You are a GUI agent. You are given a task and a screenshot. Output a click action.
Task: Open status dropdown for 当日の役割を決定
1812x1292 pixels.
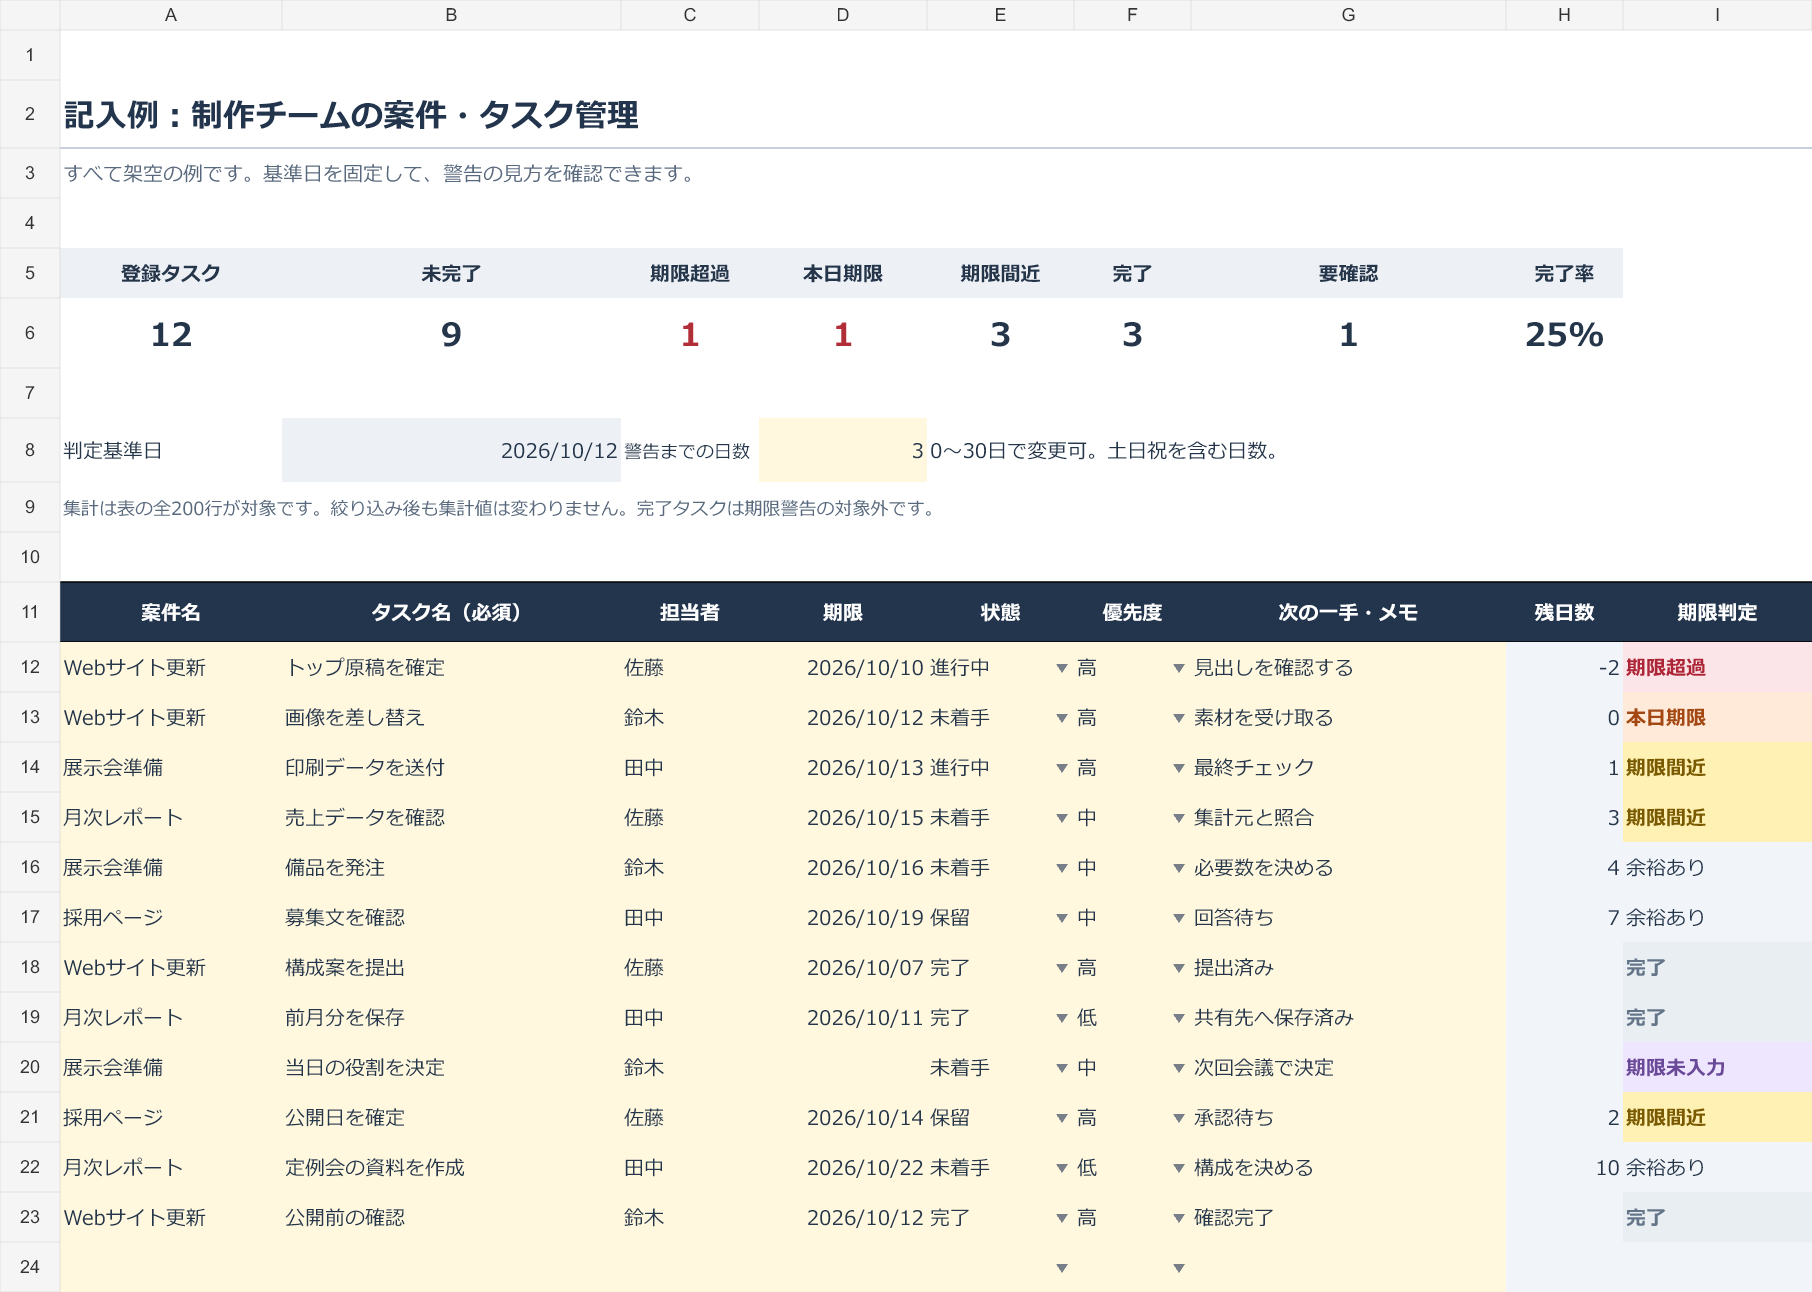(1062, 1068)
